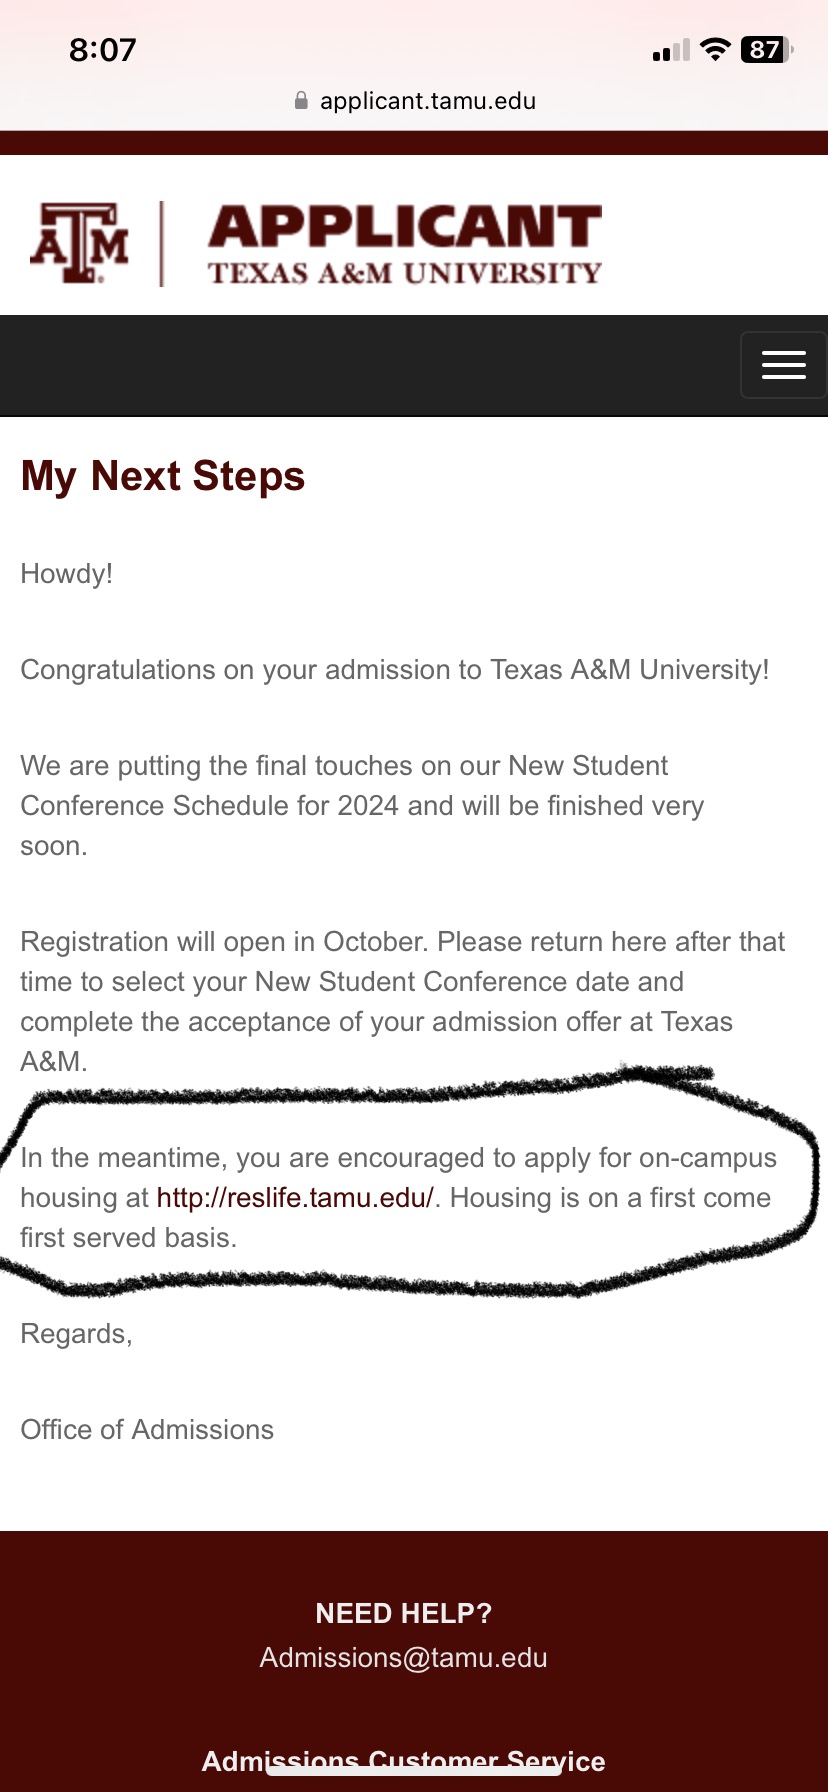Tap the Congratulations on your admission line
The width and height of the screenshot is (828, 1792).
[x=395, y=670]
